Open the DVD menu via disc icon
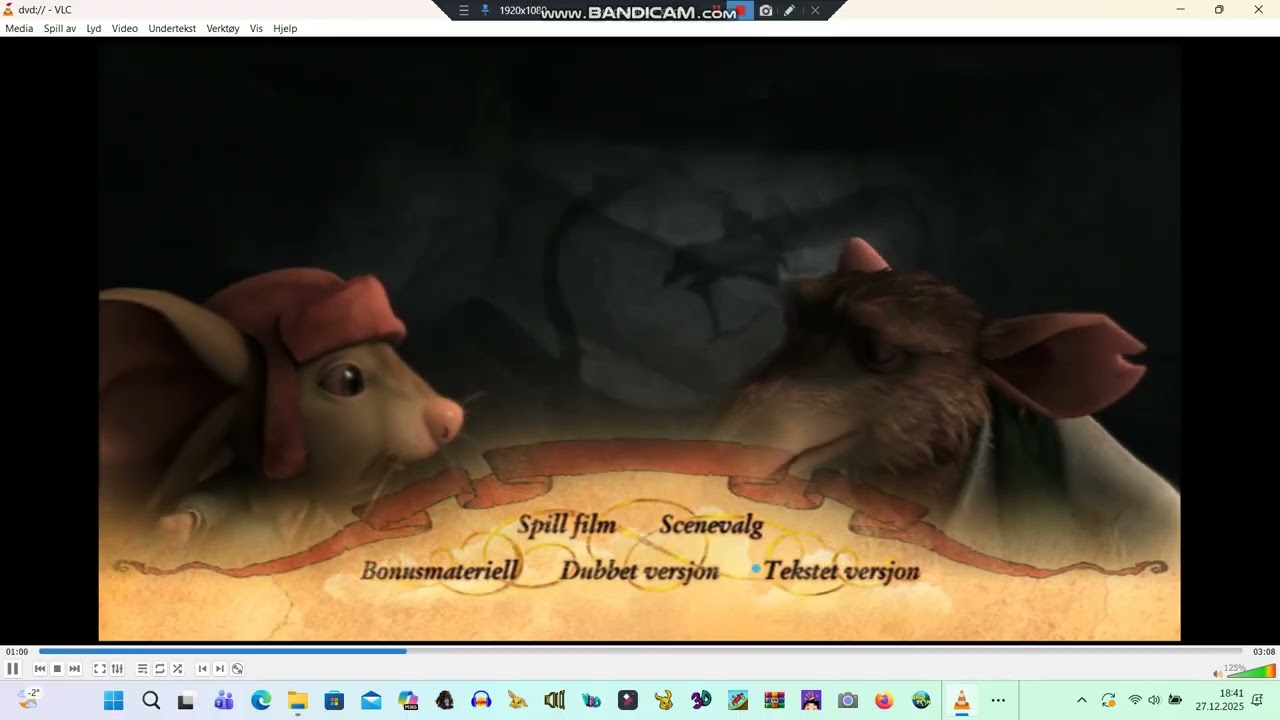Image resolution: width=1280 pixels, height=720 pixels. coord(237,669)
